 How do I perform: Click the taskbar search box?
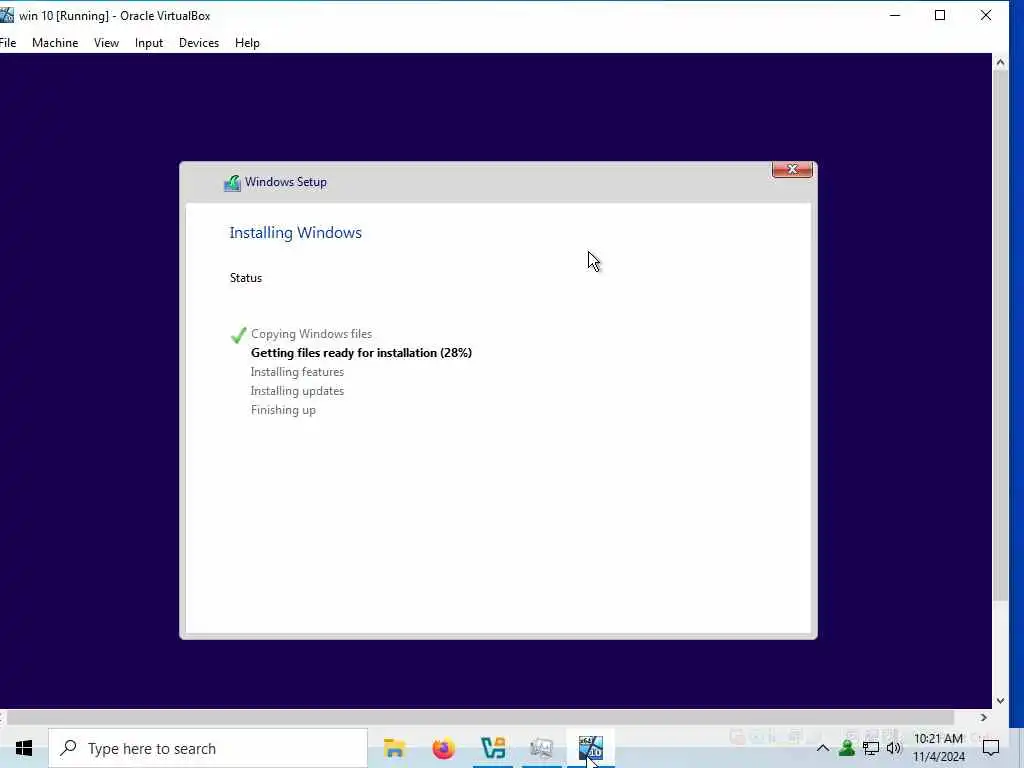208,748
